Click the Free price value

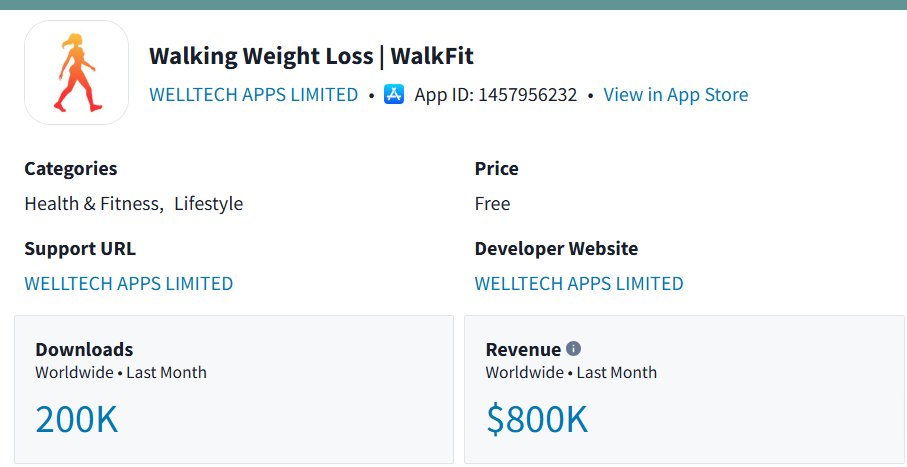click(x=492, y=204)
